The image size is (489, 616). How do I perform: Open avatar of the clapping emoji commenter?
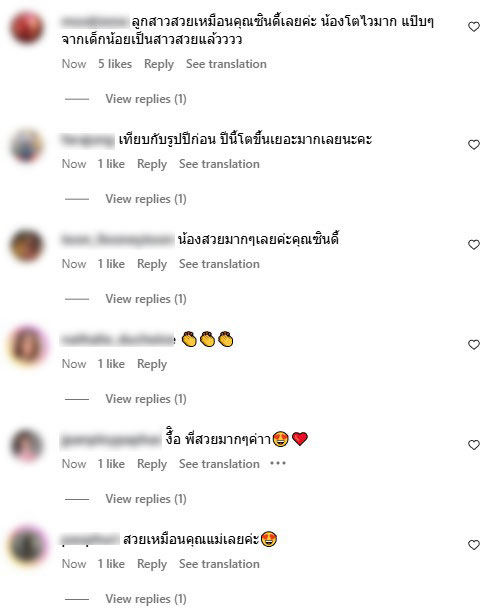point(27,346)
